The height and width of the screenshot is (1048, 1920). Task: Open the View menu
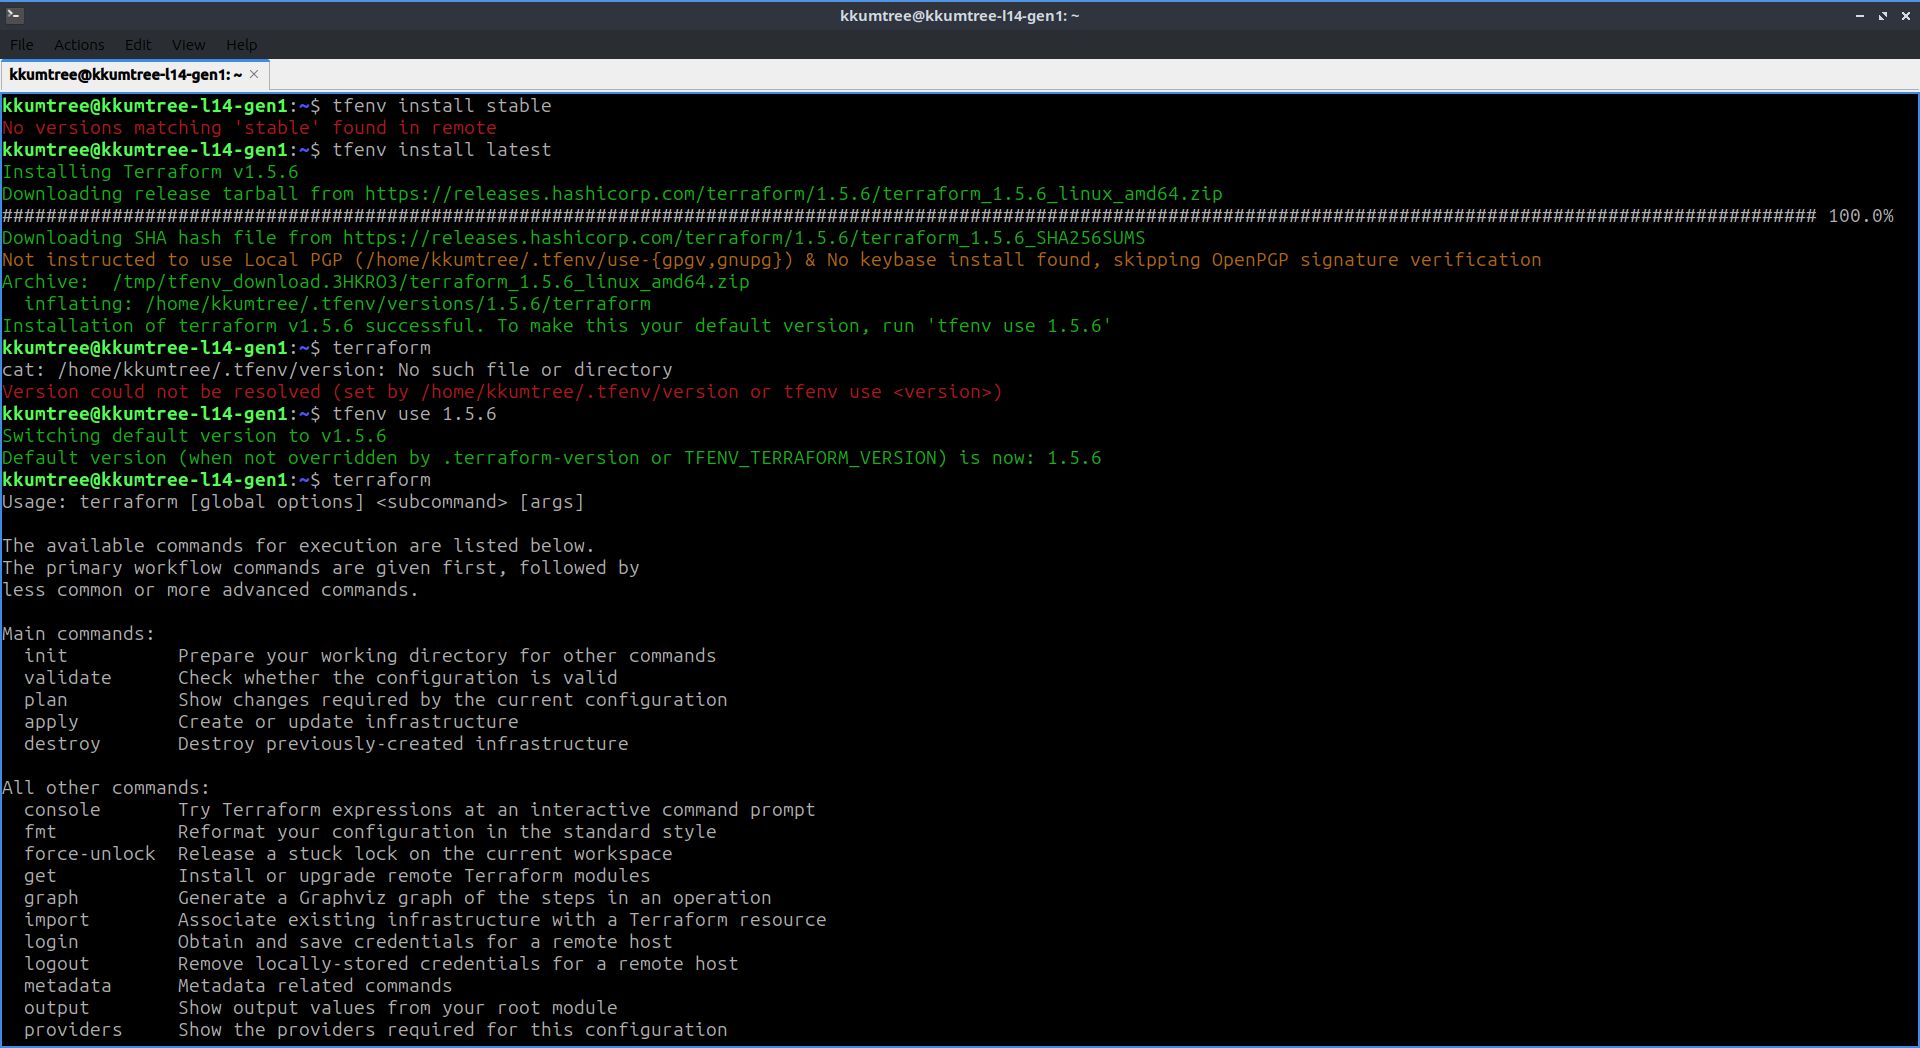[x=188, y=45]
